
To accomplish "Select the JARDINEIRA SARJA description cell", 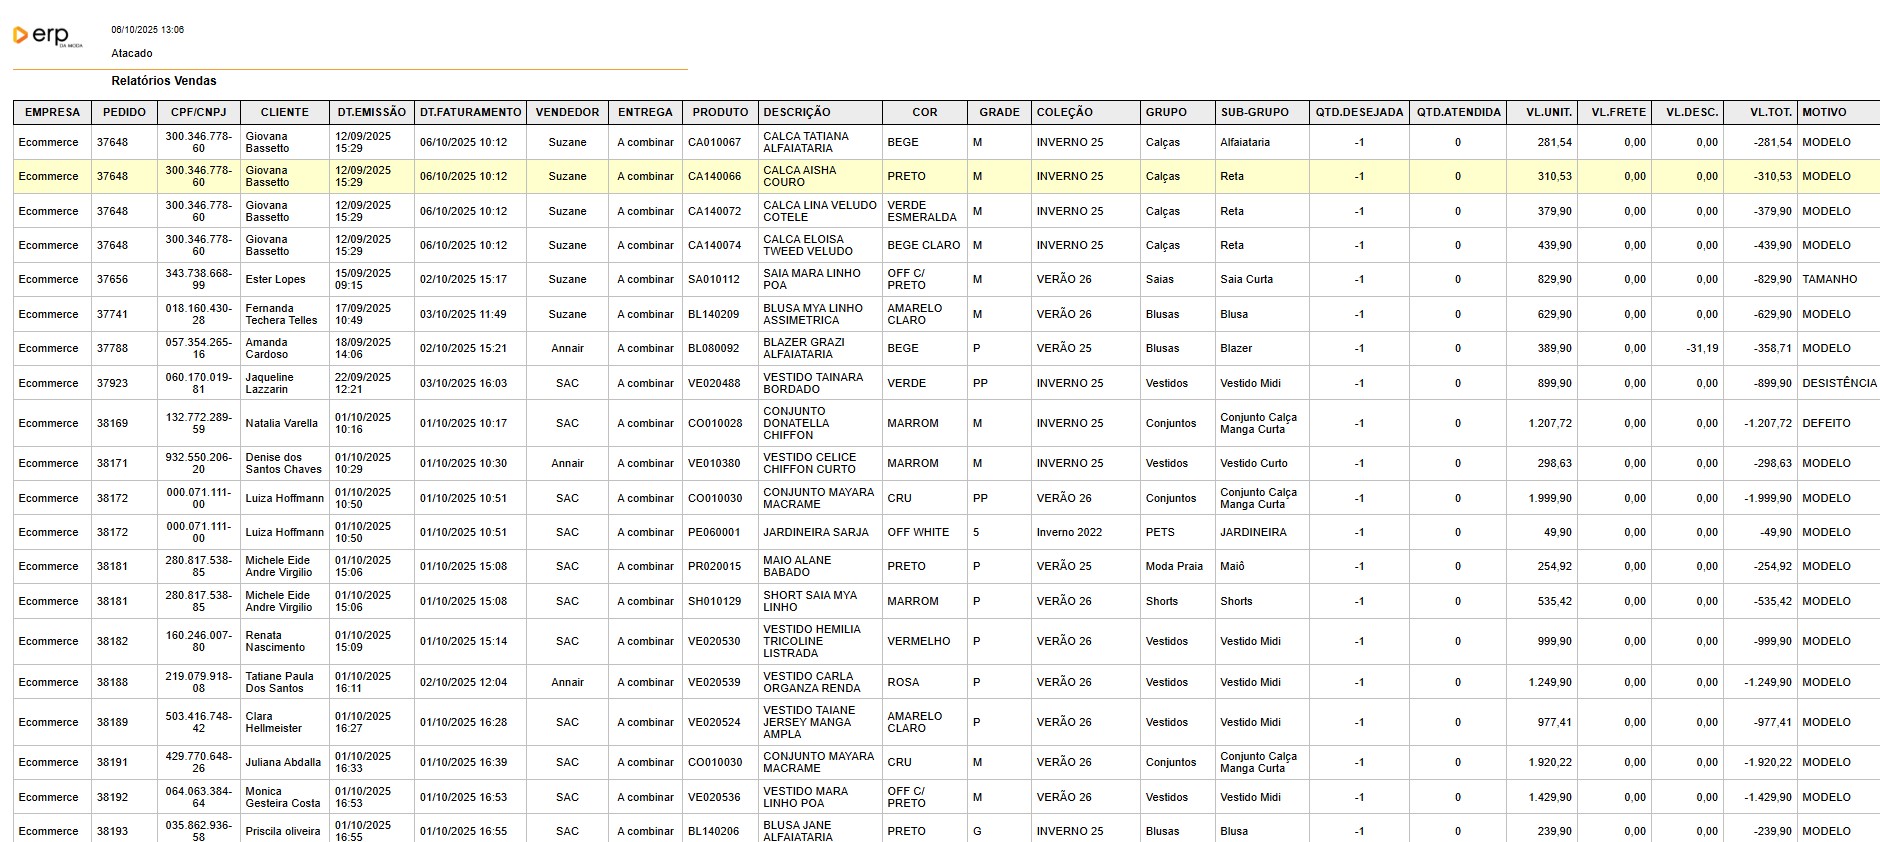I will [816, 533].
